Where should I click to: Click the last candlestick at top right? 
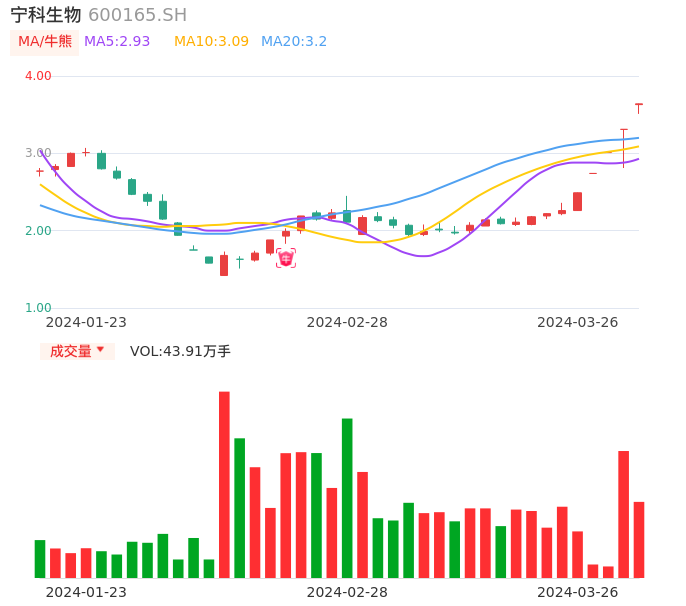click(639, 109)
